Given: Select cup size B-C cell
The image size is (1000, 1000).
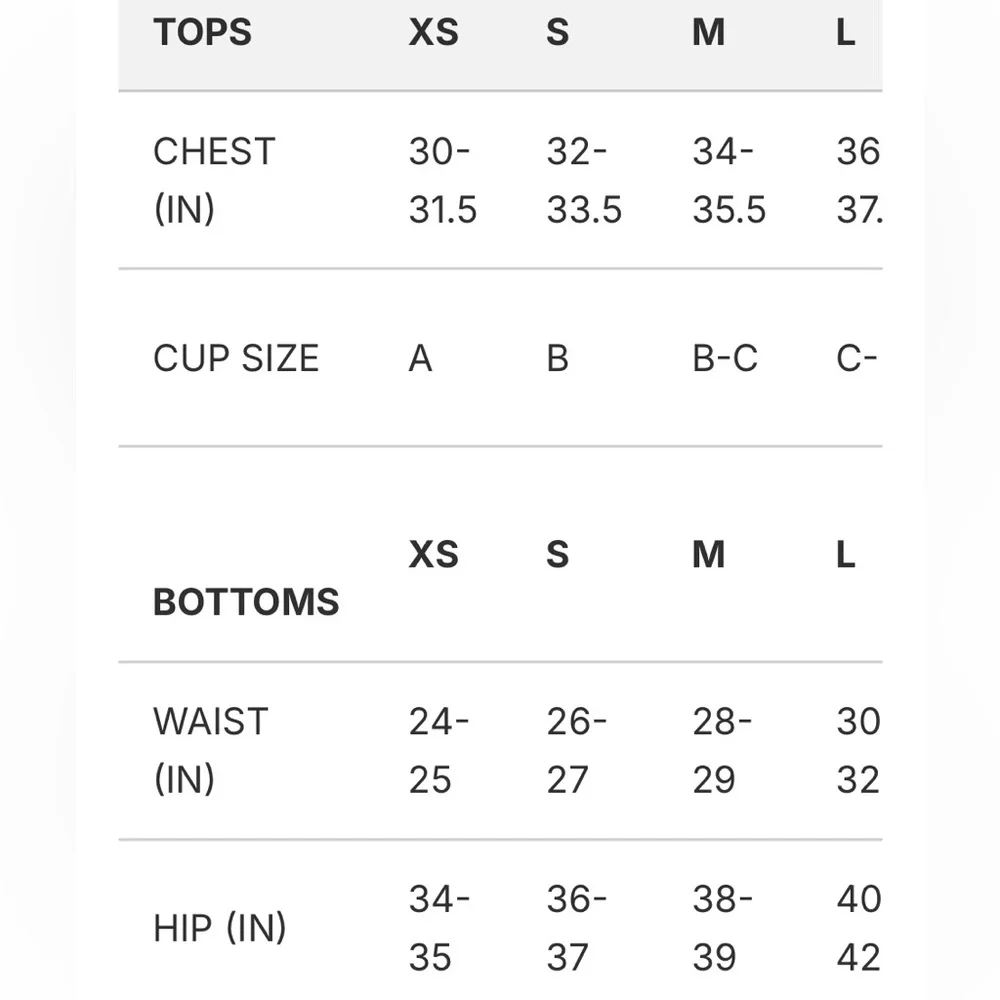Looking at the screenshot, I should pos(725,358).
